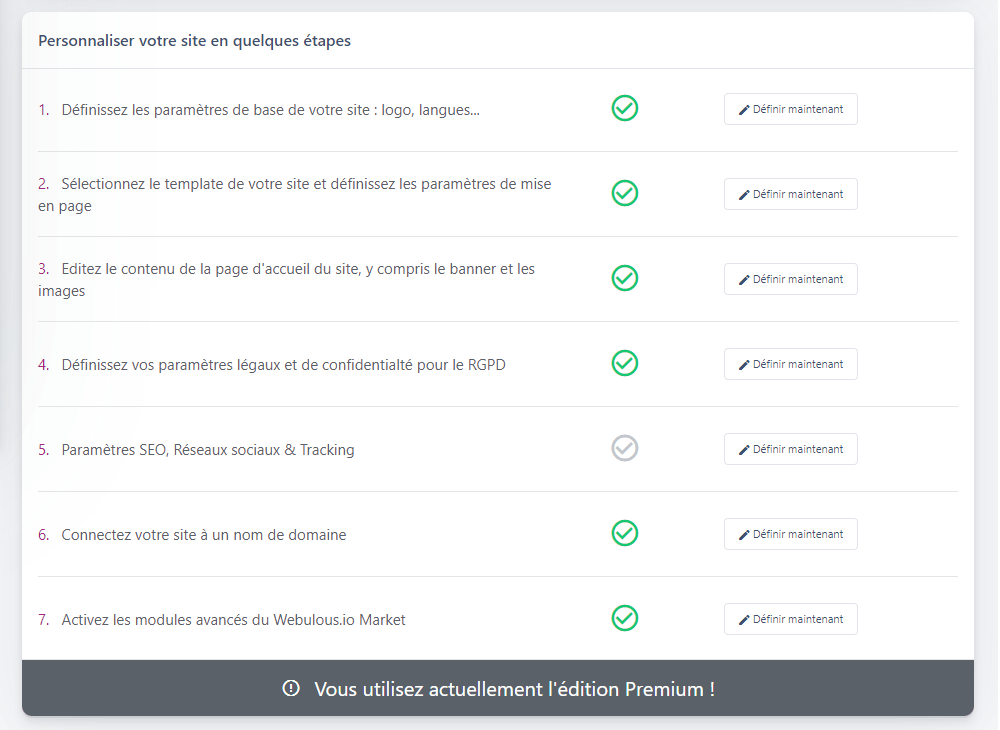Click 'Définir maintenant' for template selection
1000x730 pixels.
point(790,194)
